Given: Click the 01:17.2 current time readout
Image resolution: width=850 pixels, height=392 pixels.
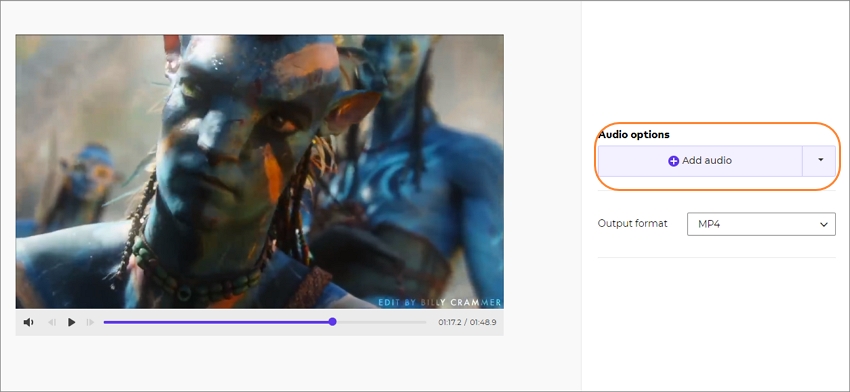Looking at the screenshot, I should point(449,322).
